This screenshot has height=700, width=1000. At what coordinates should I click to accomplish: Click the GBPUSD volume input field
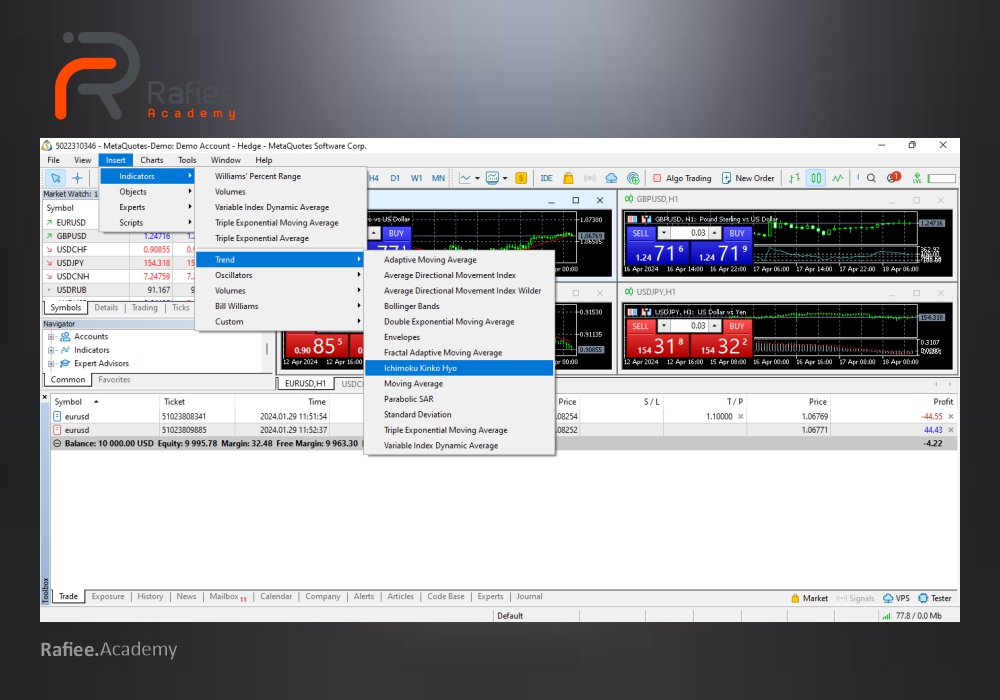[689, 233]
